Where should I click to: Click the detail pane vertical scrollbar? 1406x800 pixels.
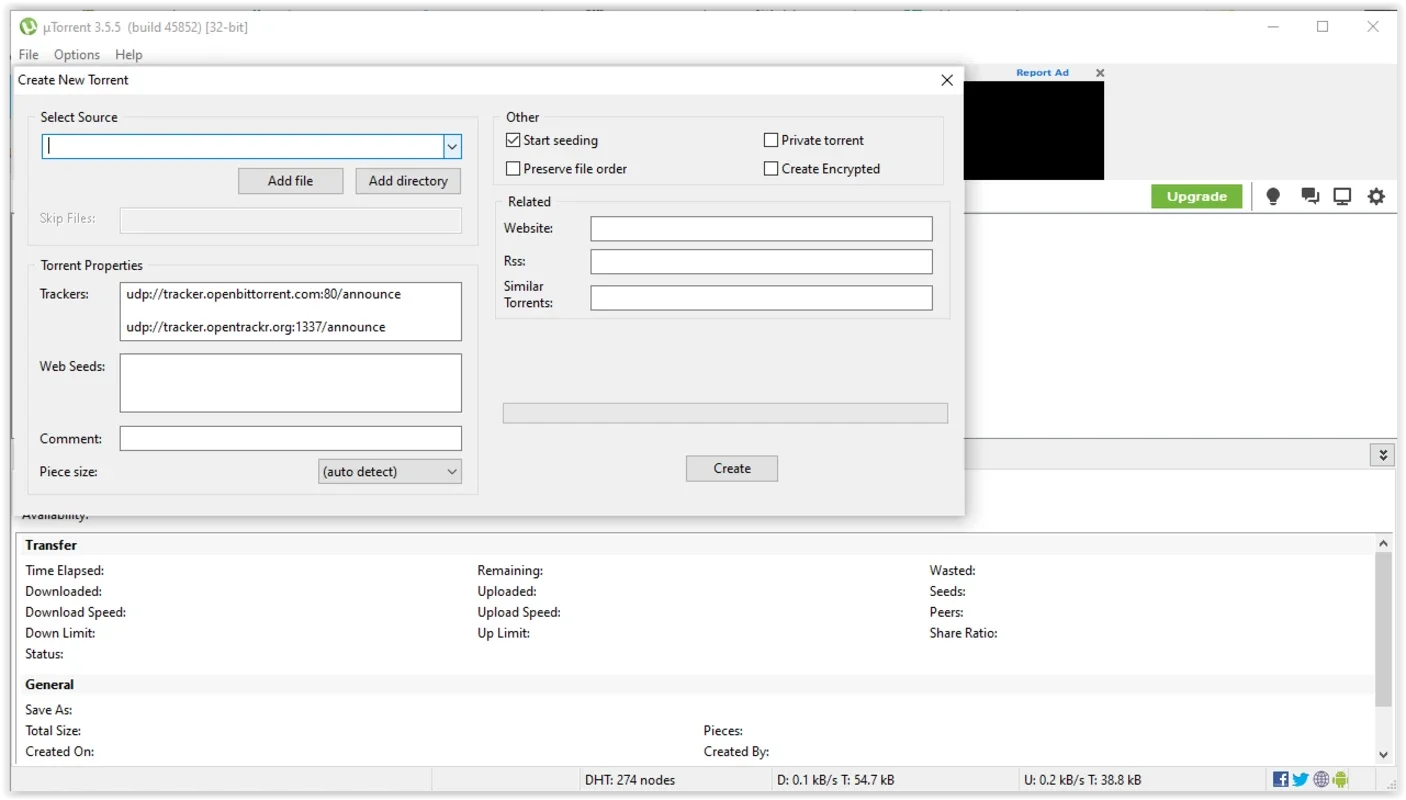[1383, 630]
